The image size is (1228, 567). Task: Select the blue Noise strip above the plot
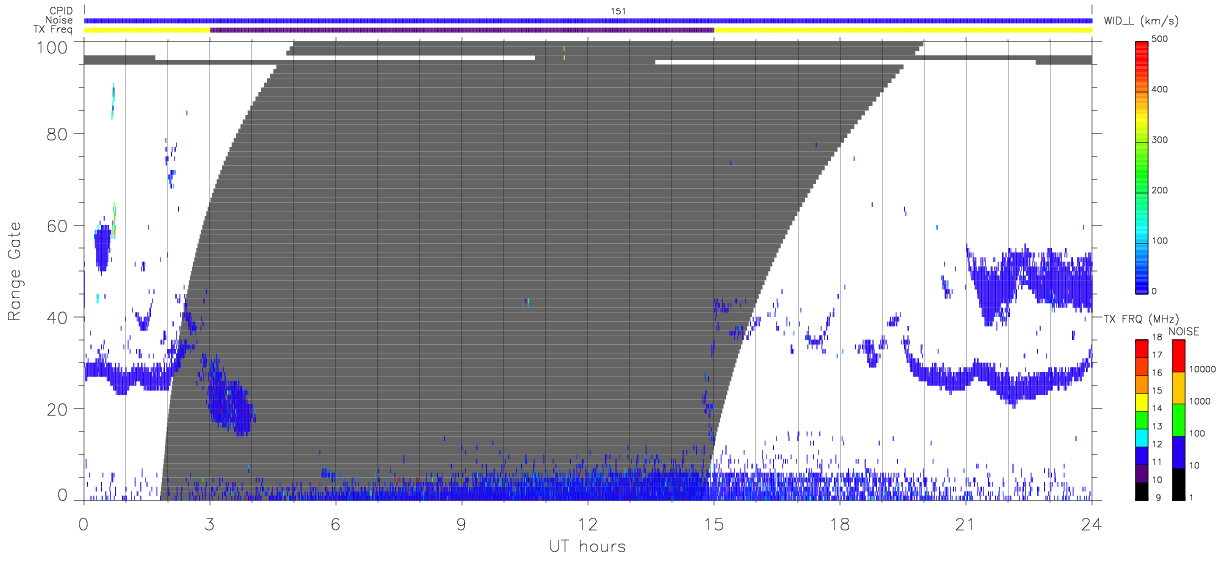coord(588,20)
